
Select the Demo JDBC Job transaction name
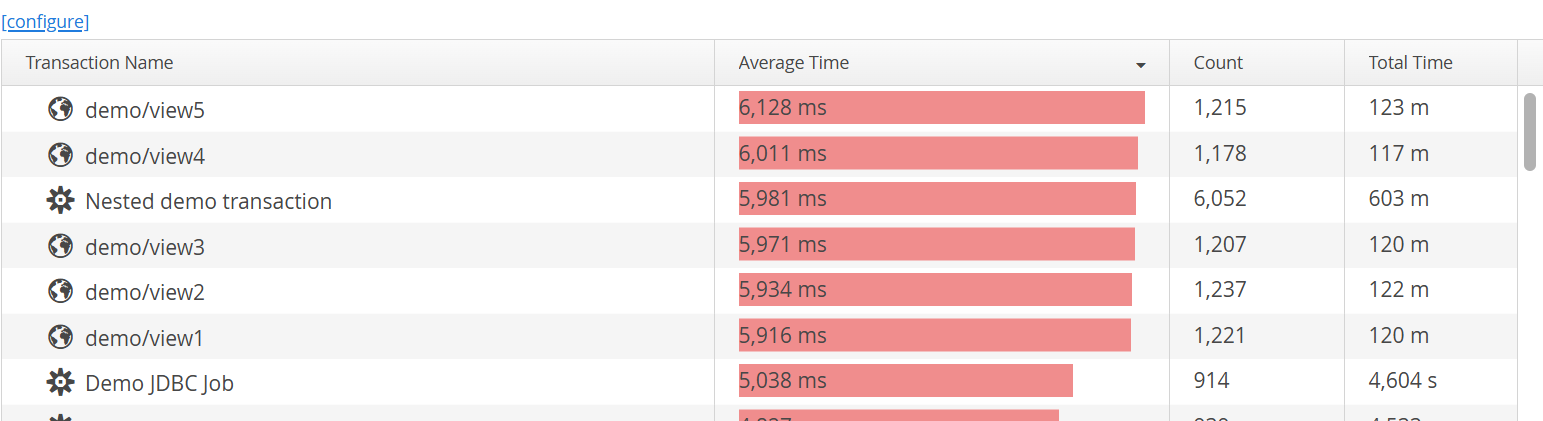click(x=159, y=383)
